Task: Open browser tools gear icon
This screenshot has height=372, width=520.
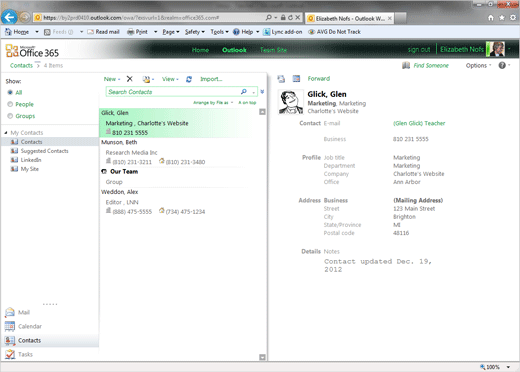Action: (513, 18)
